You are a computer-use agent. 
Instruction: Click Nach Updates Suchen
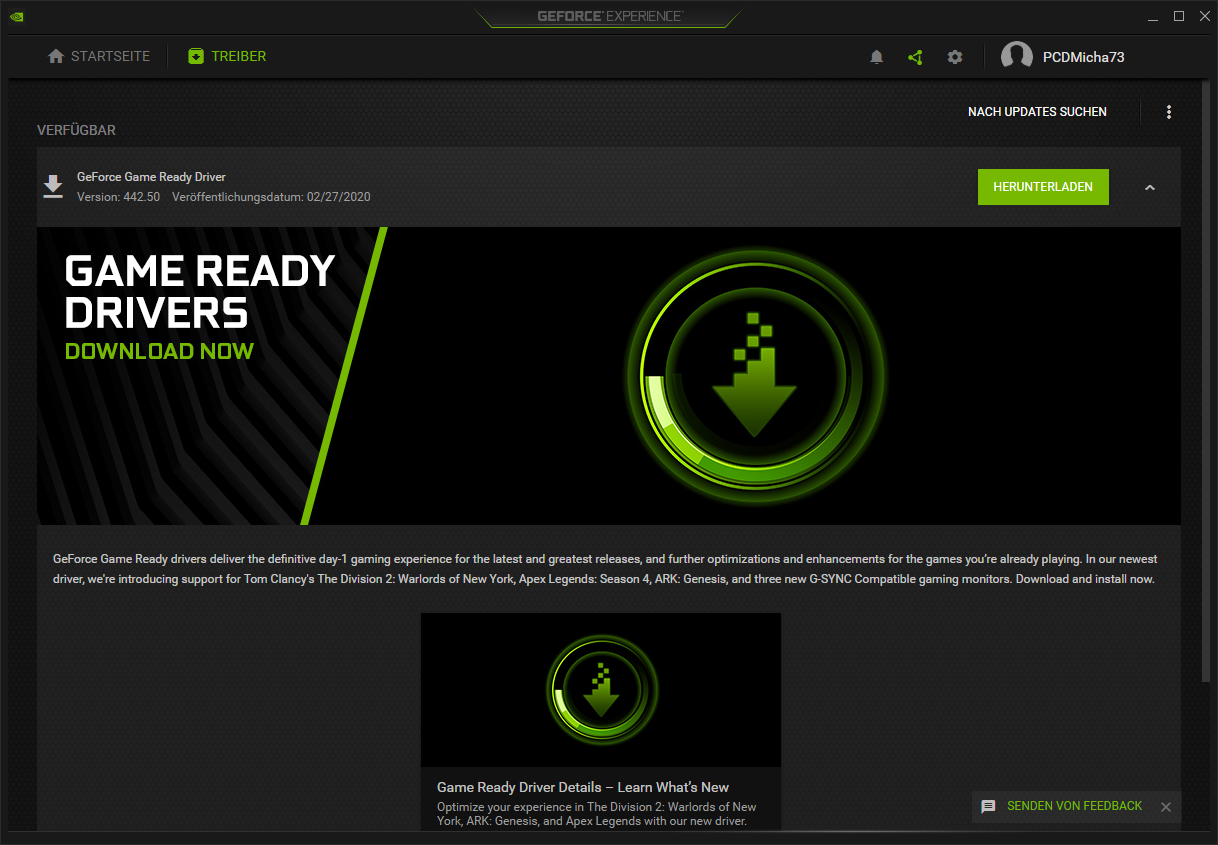click(1037, 112)
